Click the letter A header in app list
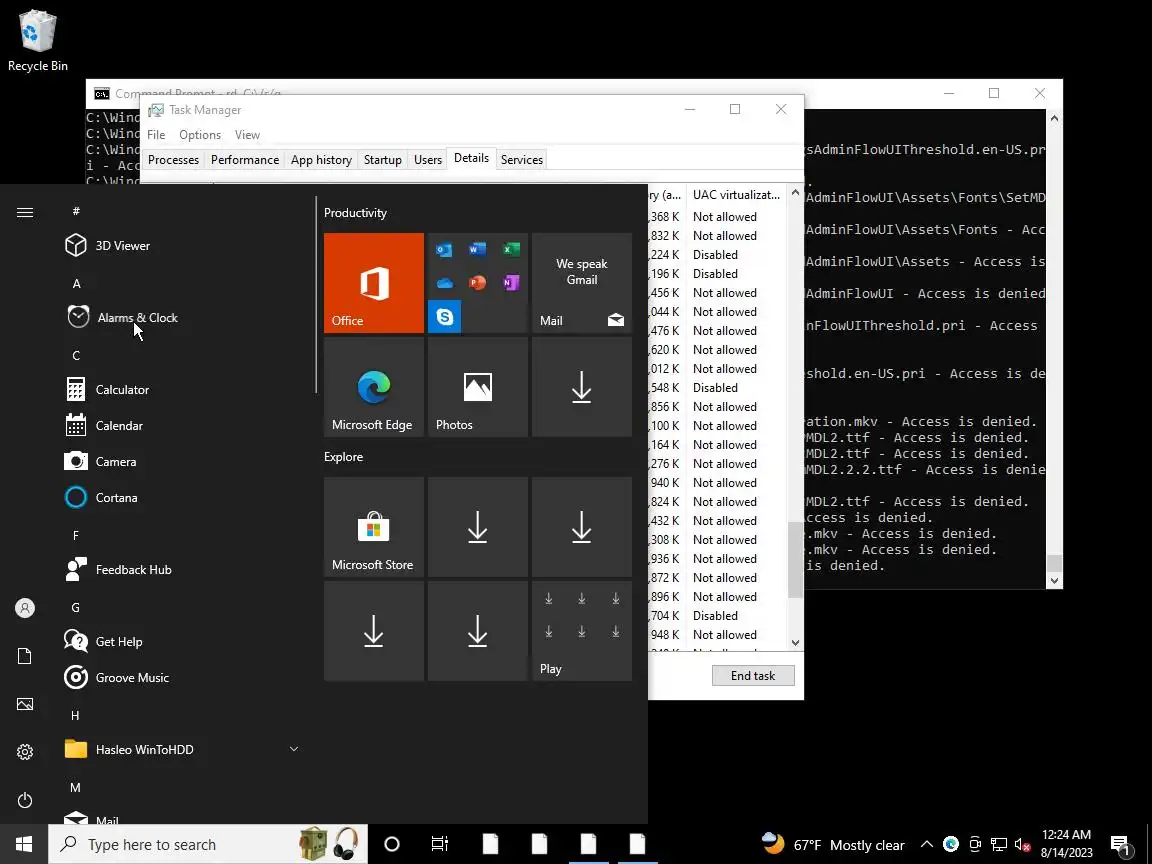This screenshot has height=864, width=1152. click(x=76, y=284)
